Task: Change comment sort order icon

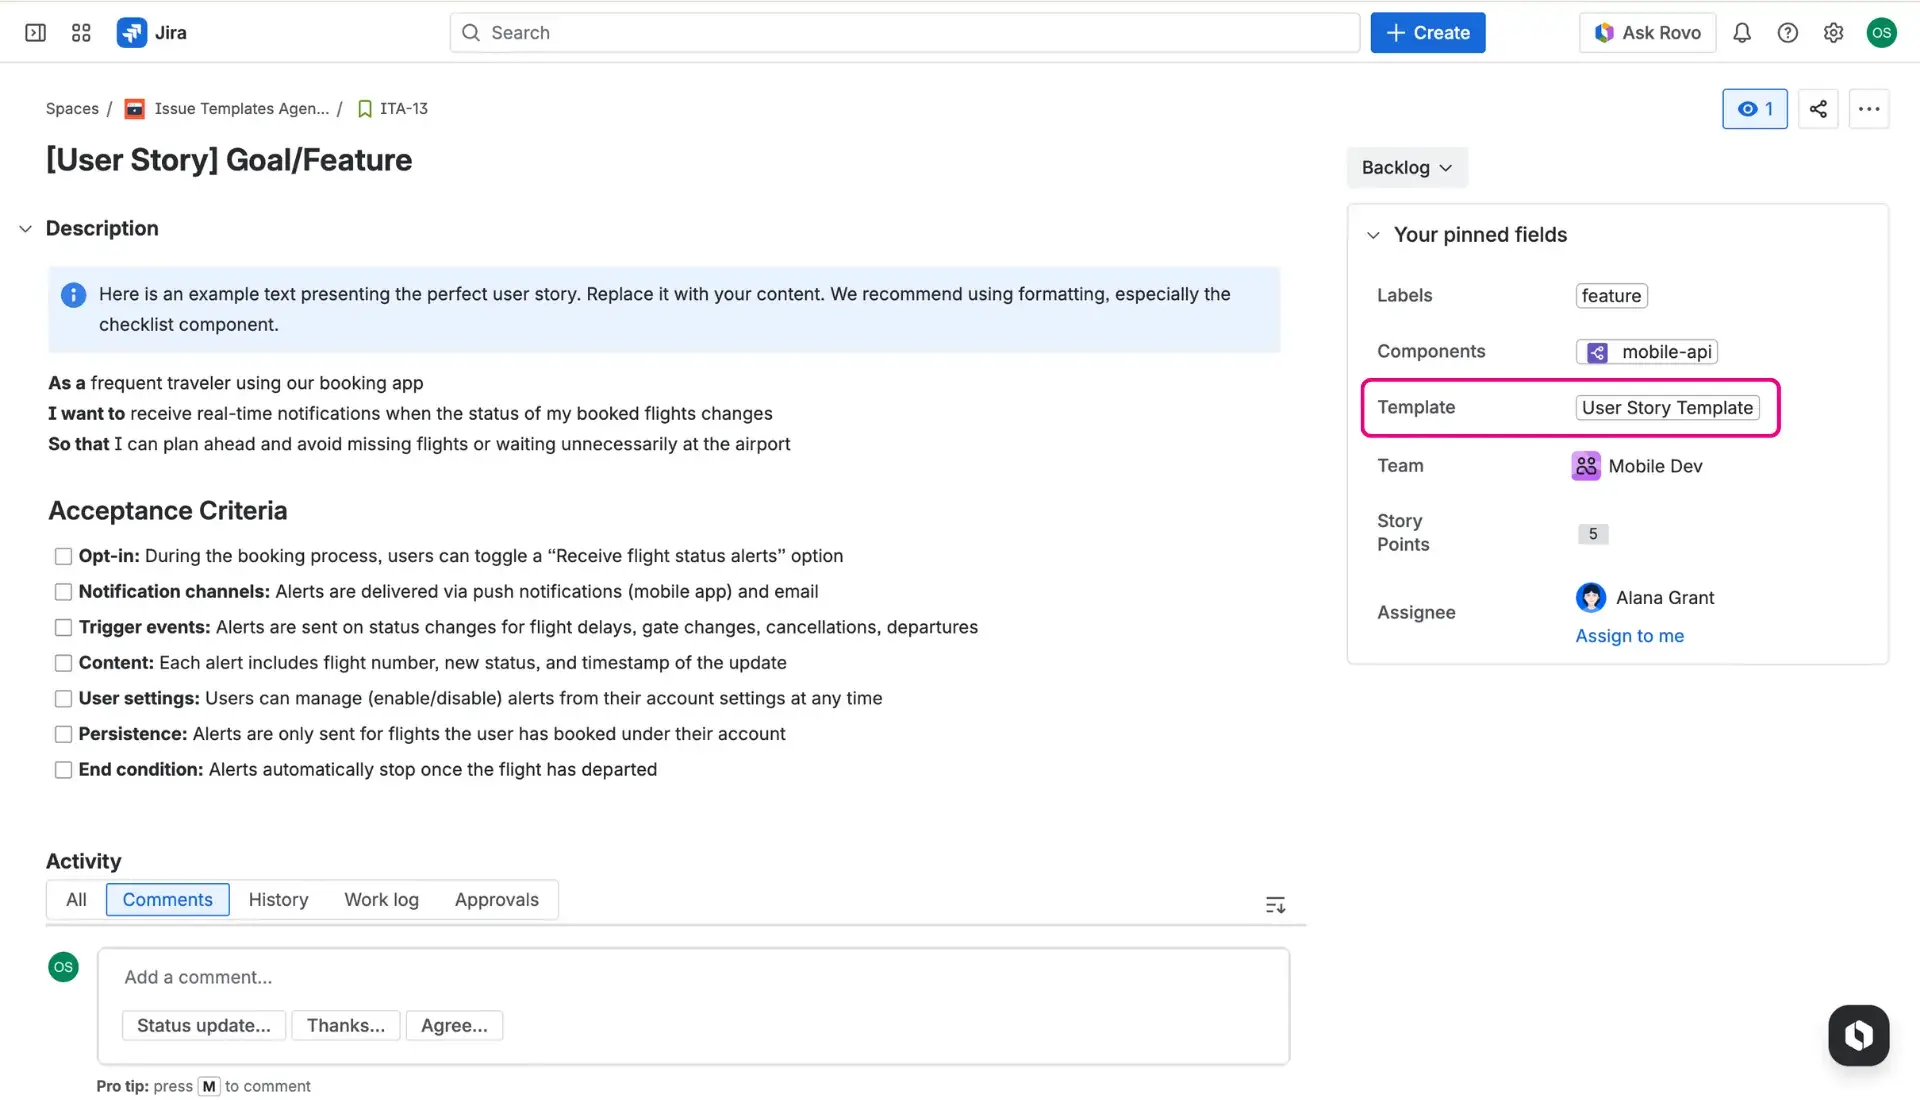Action: tap(1275, 904)
